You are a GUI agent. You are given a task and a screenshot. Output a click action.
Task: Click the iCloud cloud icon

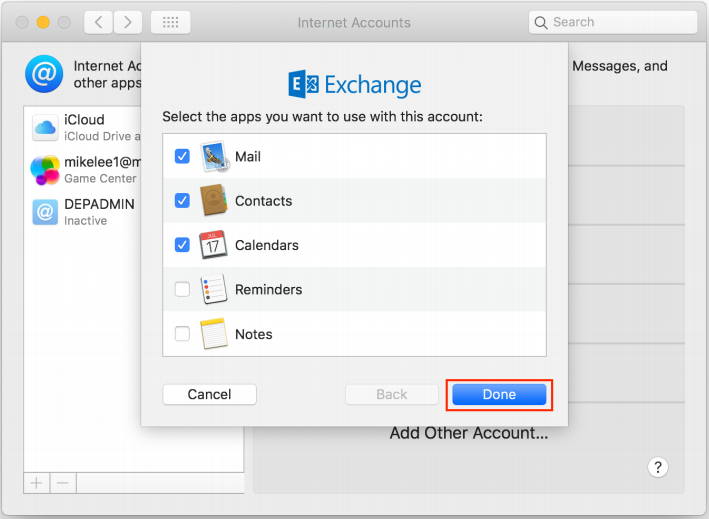point(45,127)
